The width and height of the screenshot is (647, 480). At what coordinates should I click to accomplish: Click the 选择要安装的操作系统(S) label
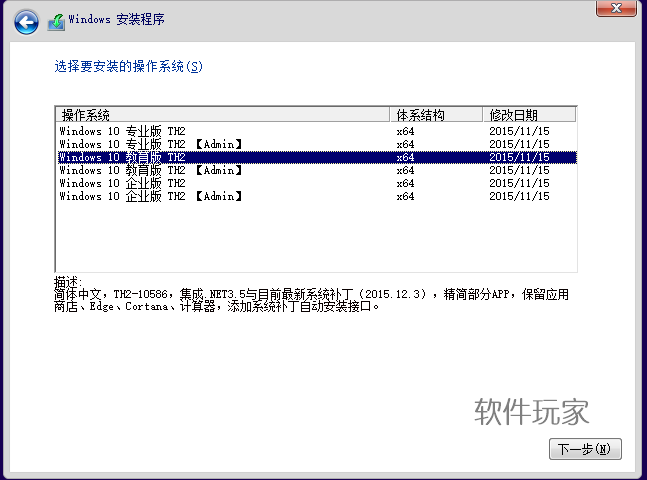(x=128, y=66)
